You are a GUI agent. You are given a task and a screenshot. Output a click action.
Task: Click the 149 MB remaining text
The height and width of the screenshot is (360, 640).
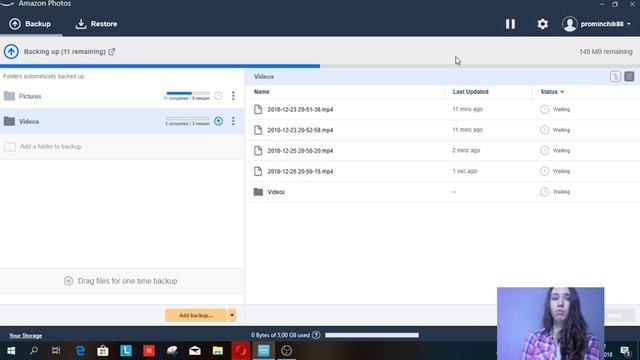(x=606, y=52)
